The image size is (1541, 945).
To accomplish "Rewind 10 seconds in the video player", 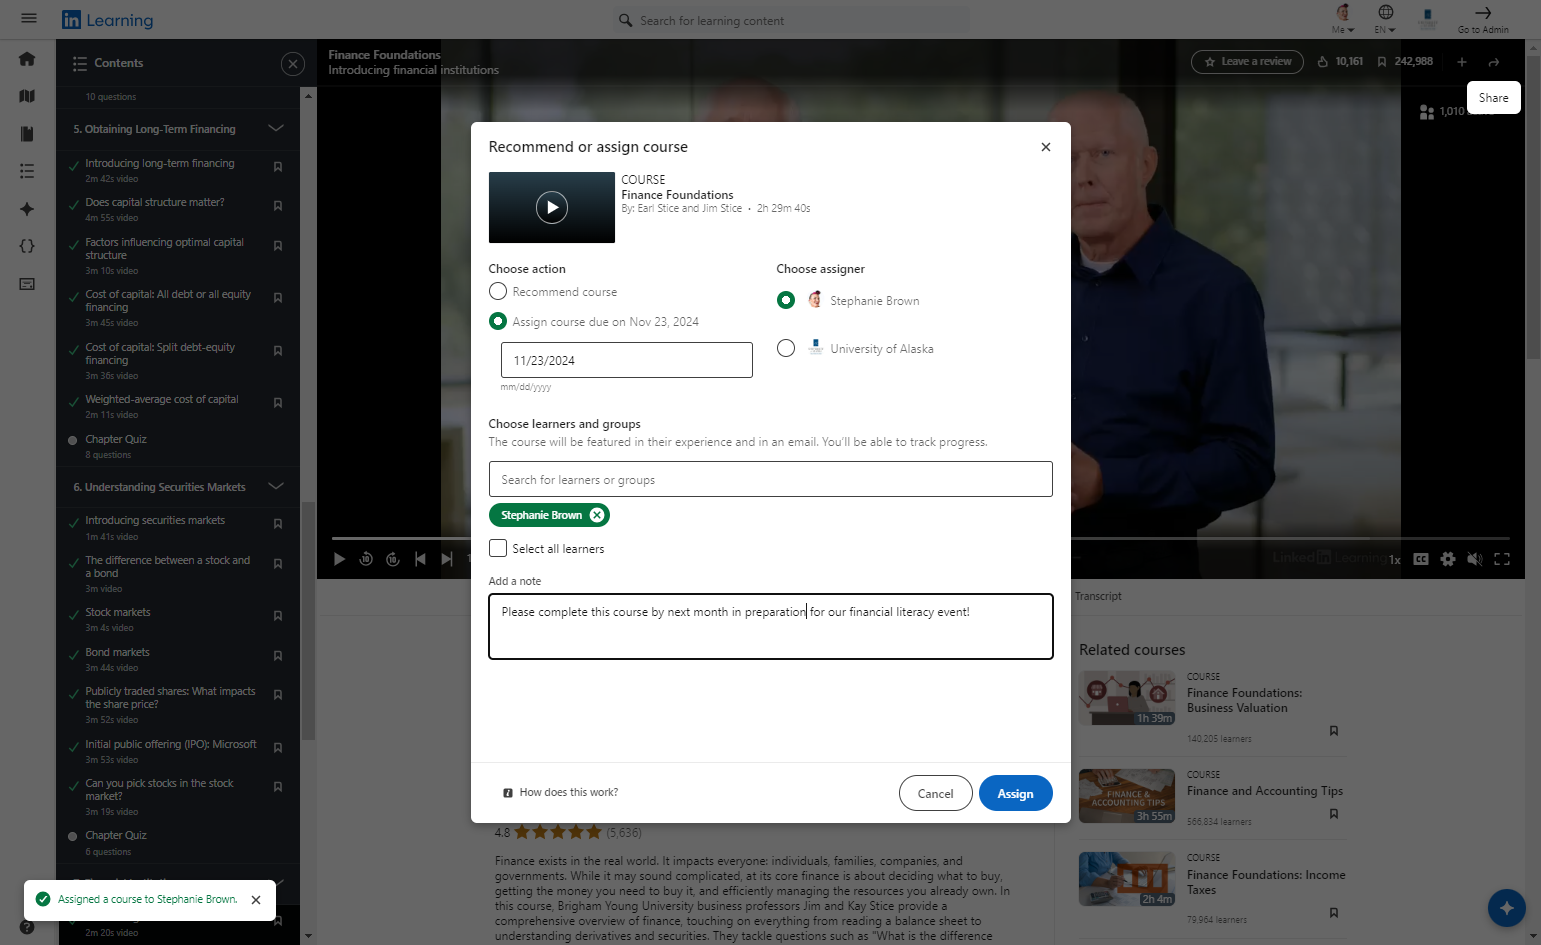I will (366, 559).
